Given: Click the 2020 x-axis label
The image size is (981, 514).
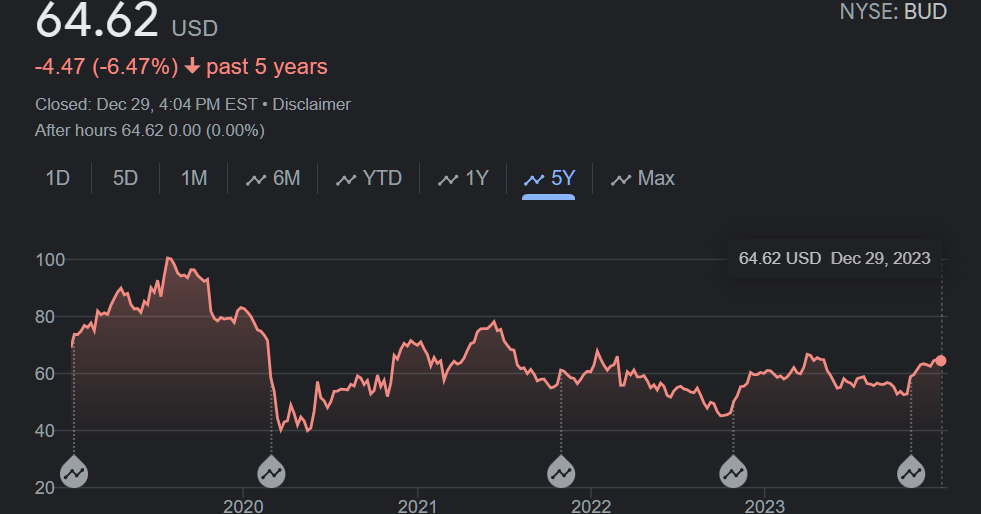Looking at the screenshot, I should [243, 505].
